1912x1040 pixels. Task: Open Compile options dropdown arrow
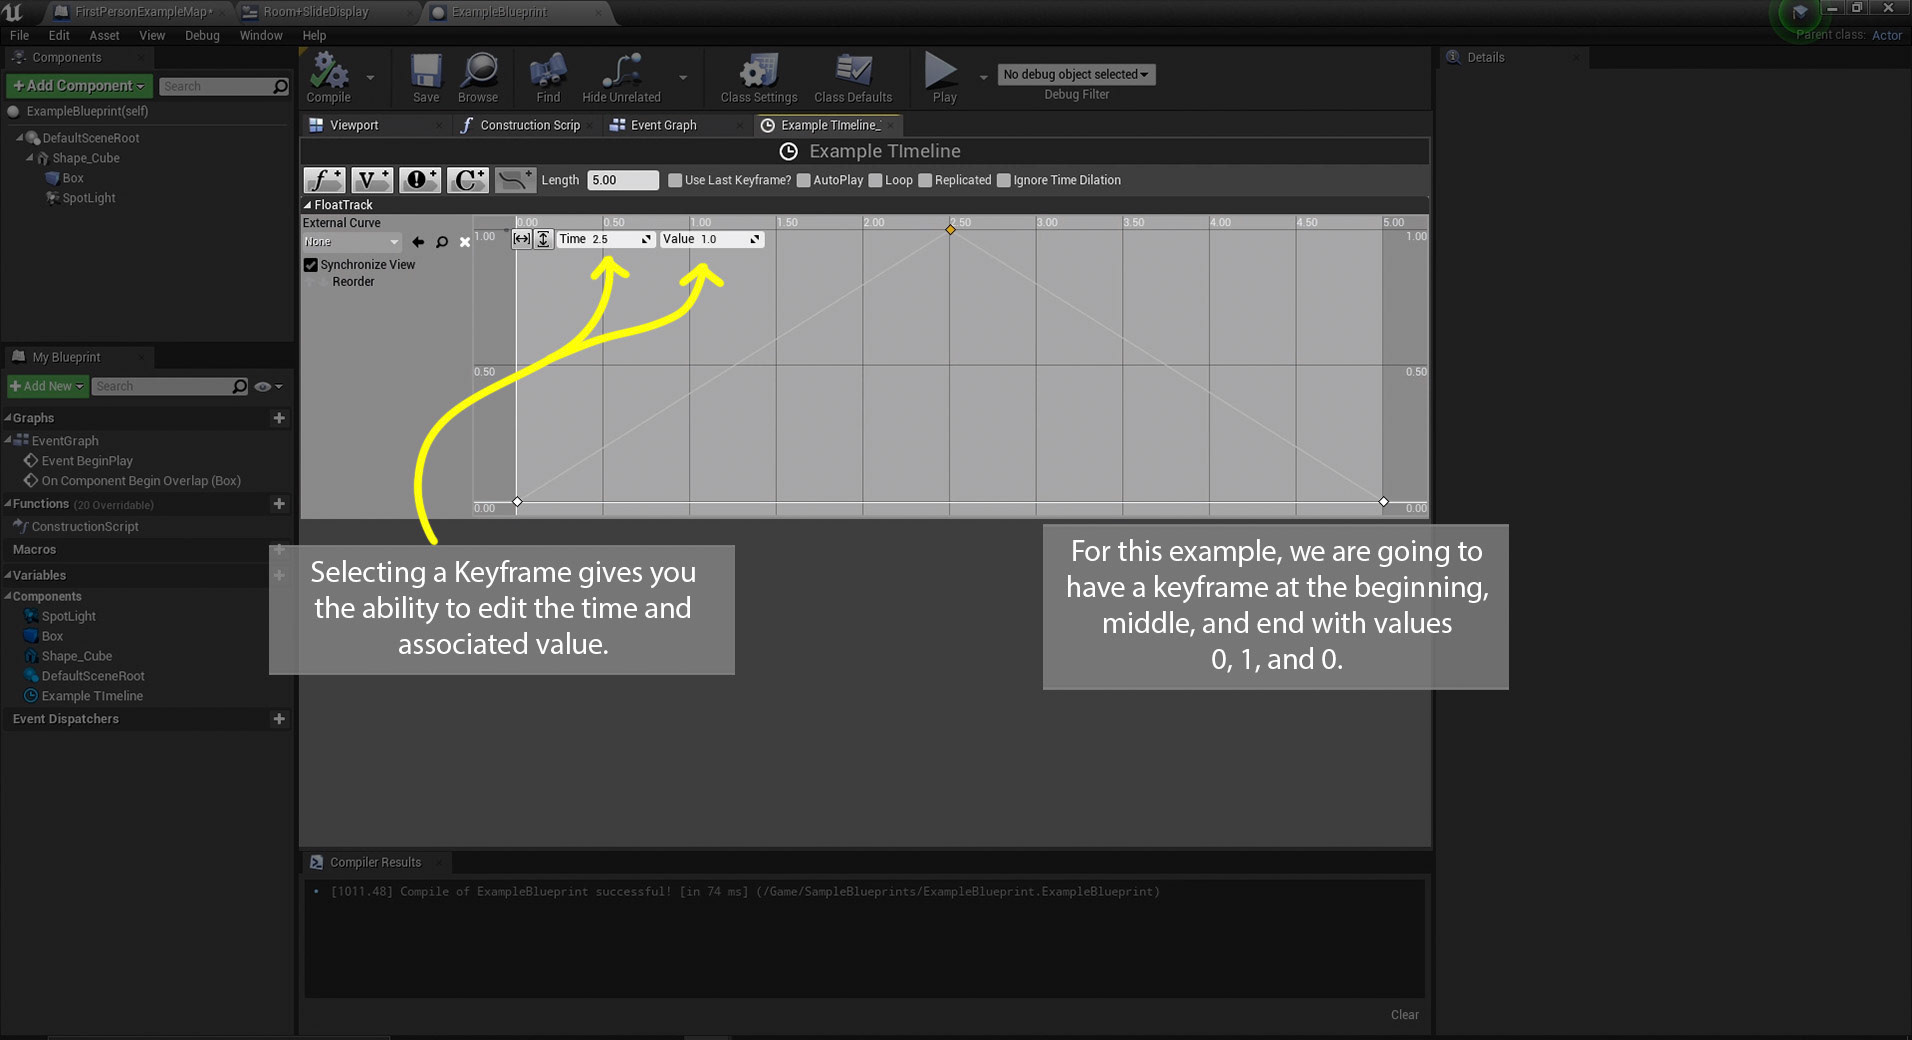tap(370, 78)
